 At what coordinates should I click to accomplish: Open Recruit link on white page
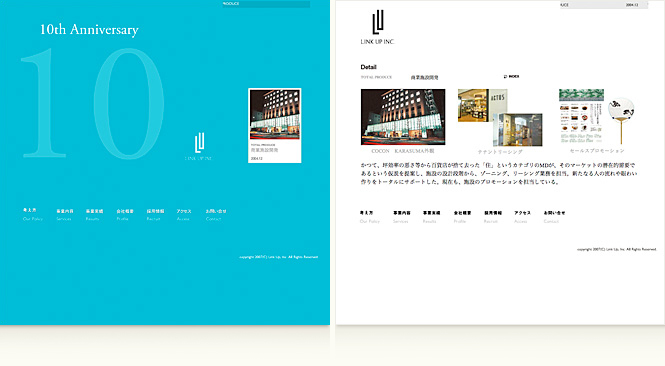(x=493, y=217)
